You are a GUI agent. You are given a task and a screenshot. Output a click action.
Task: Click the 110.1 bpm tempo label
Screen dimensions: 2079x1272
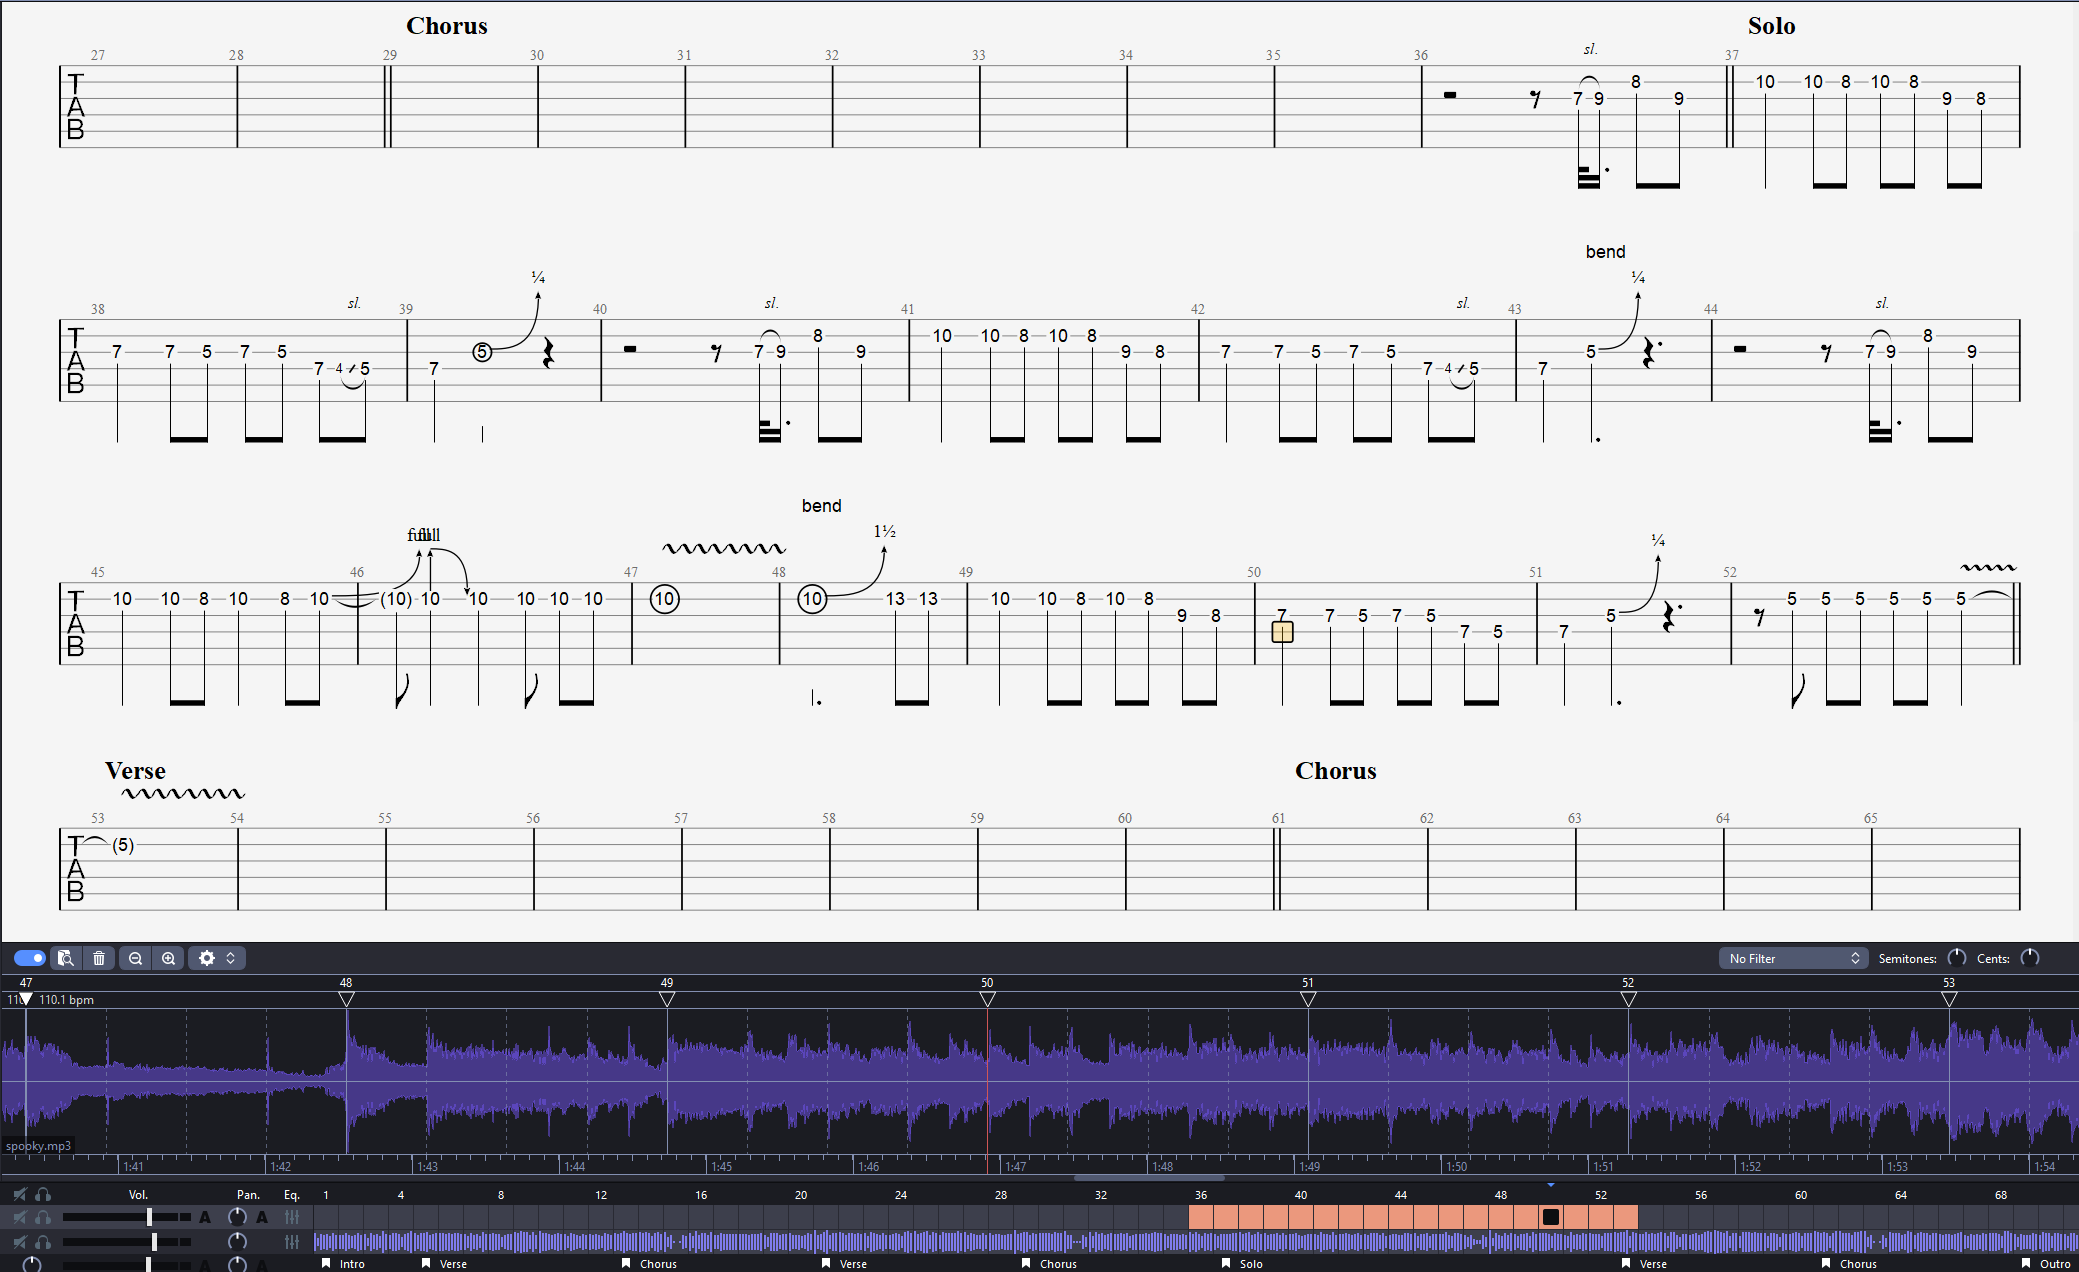(x=66, y=1000)
